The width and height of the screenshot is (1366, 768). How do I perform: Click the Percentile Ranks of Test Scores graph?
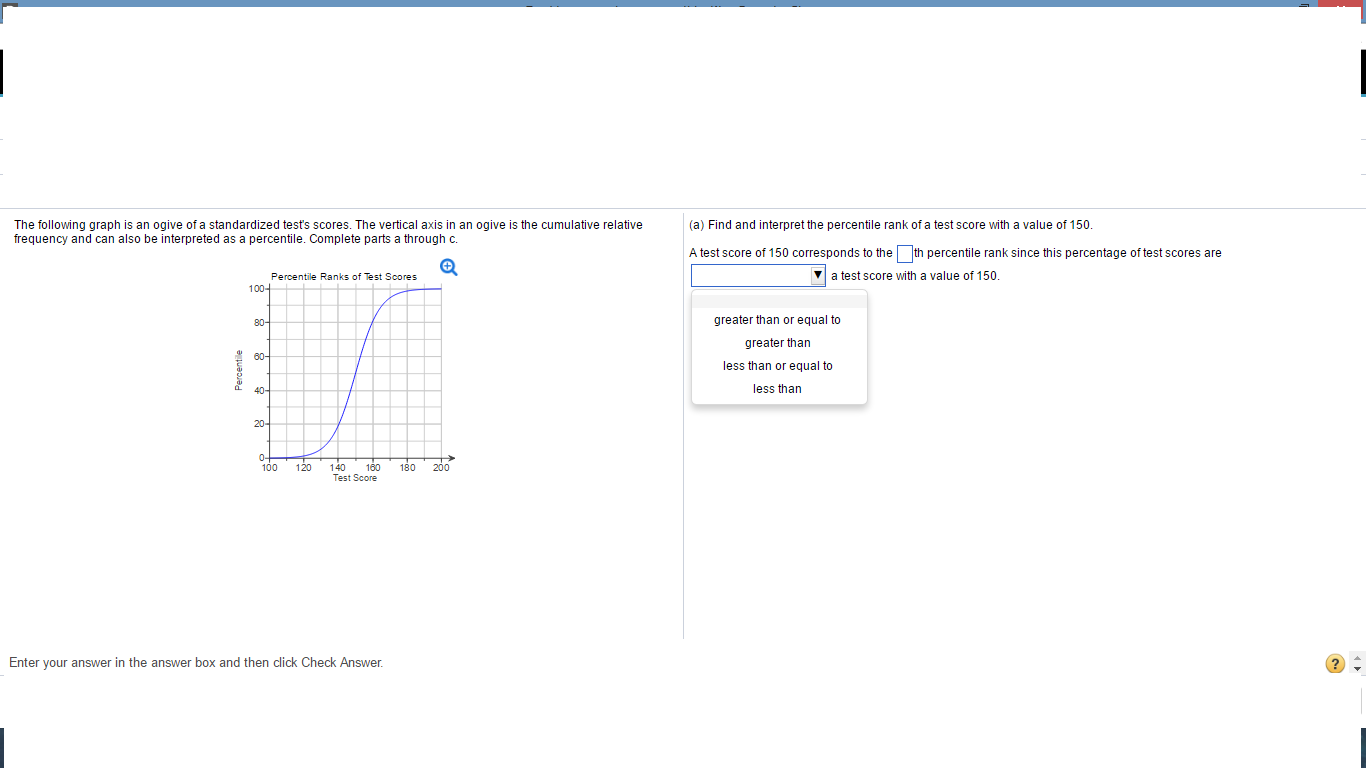point(355,370)
